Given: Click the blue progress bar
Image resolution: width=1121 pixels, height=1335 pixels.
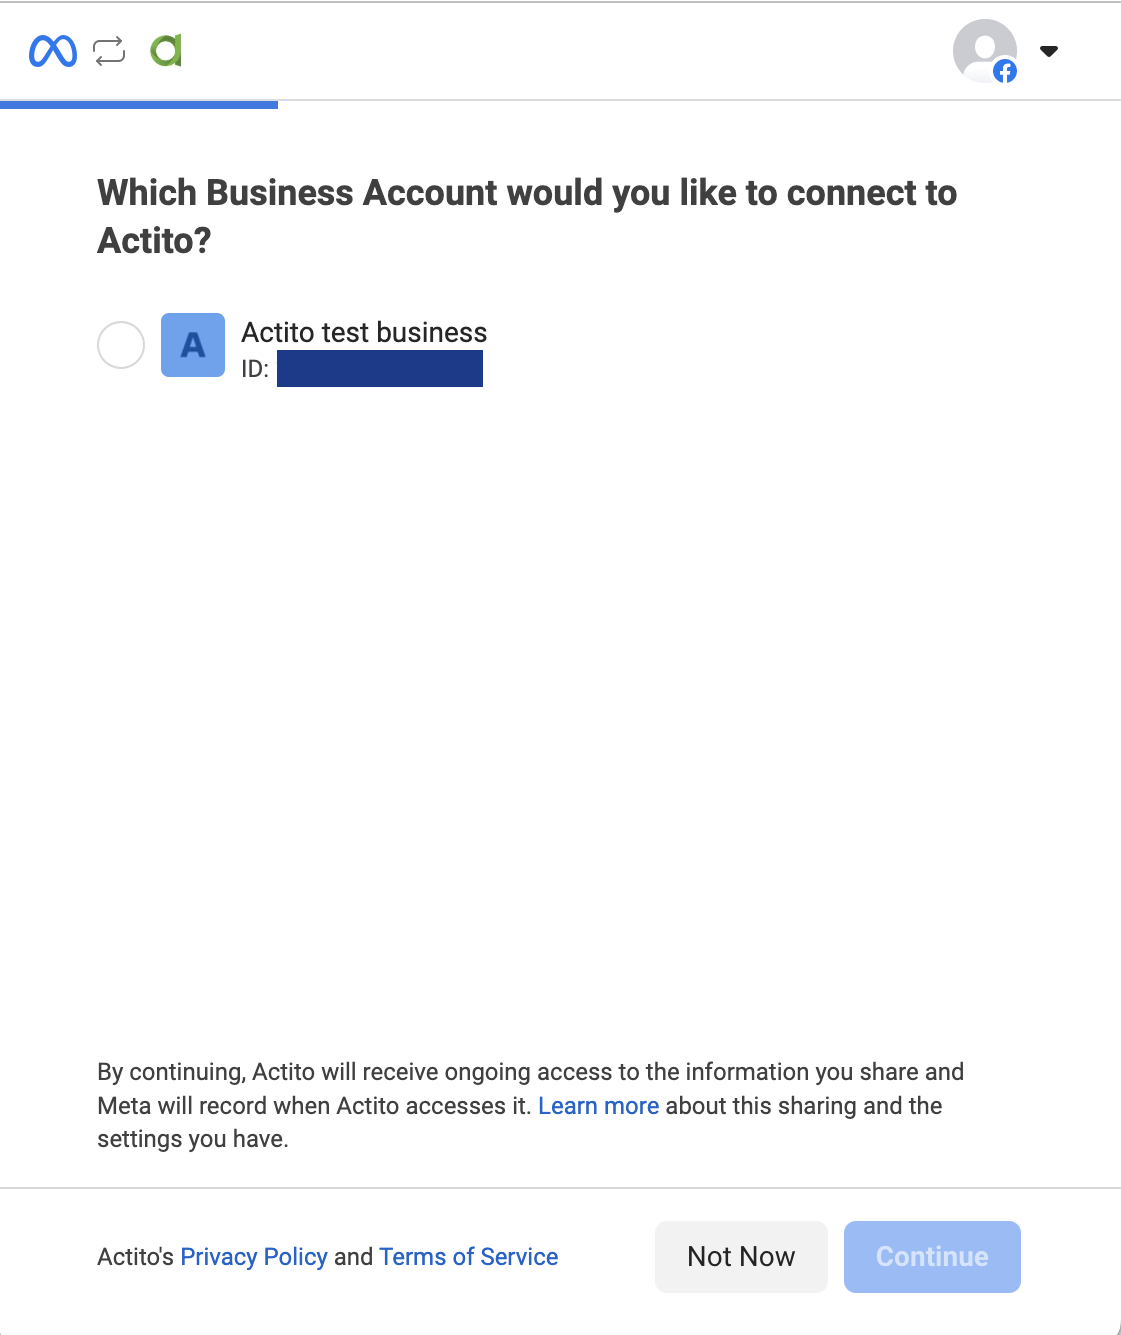Looking at the screenshot, I should pos(139,103).
